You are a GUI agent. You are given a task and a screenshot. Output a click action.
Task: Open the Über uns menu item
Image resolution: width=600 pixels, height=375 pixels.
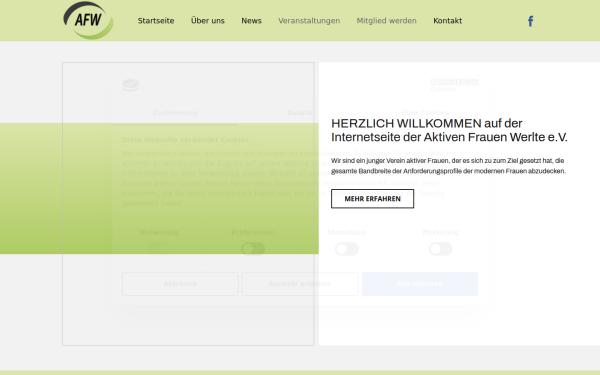[x=208, y=21]
